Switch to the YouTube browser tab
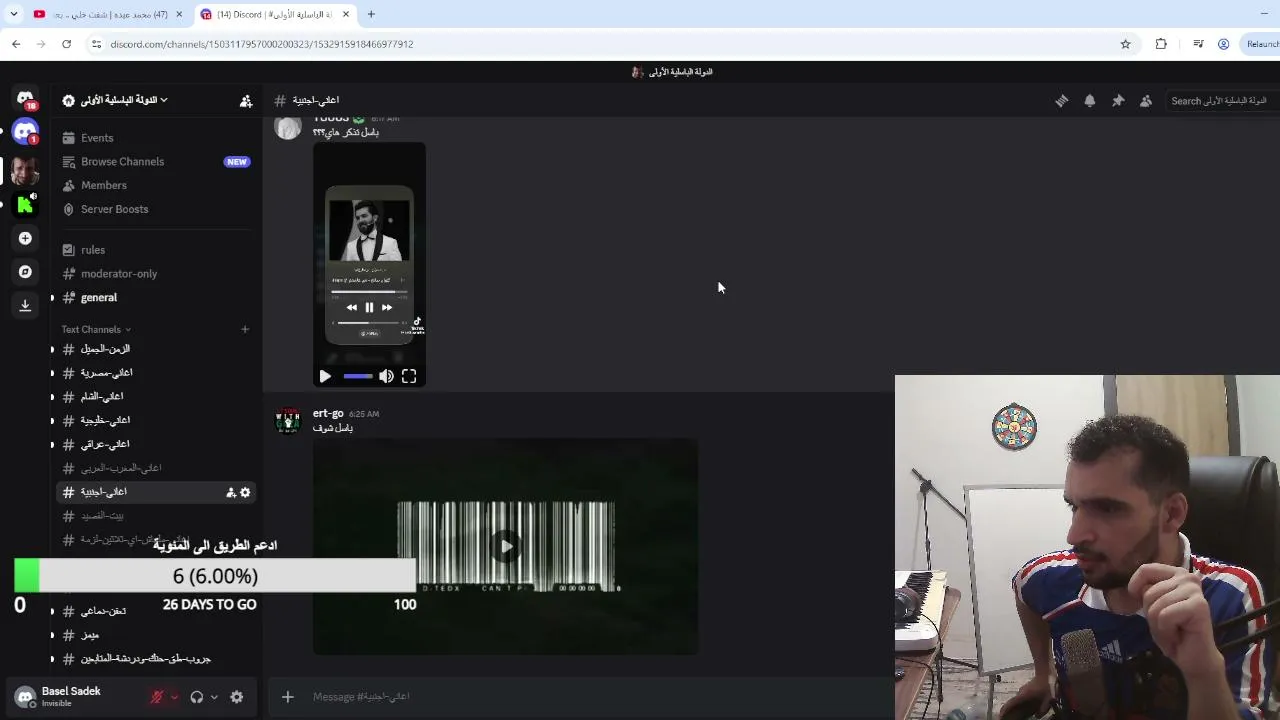The width and height of the screenshot is (1280, 720). [108, 14]
